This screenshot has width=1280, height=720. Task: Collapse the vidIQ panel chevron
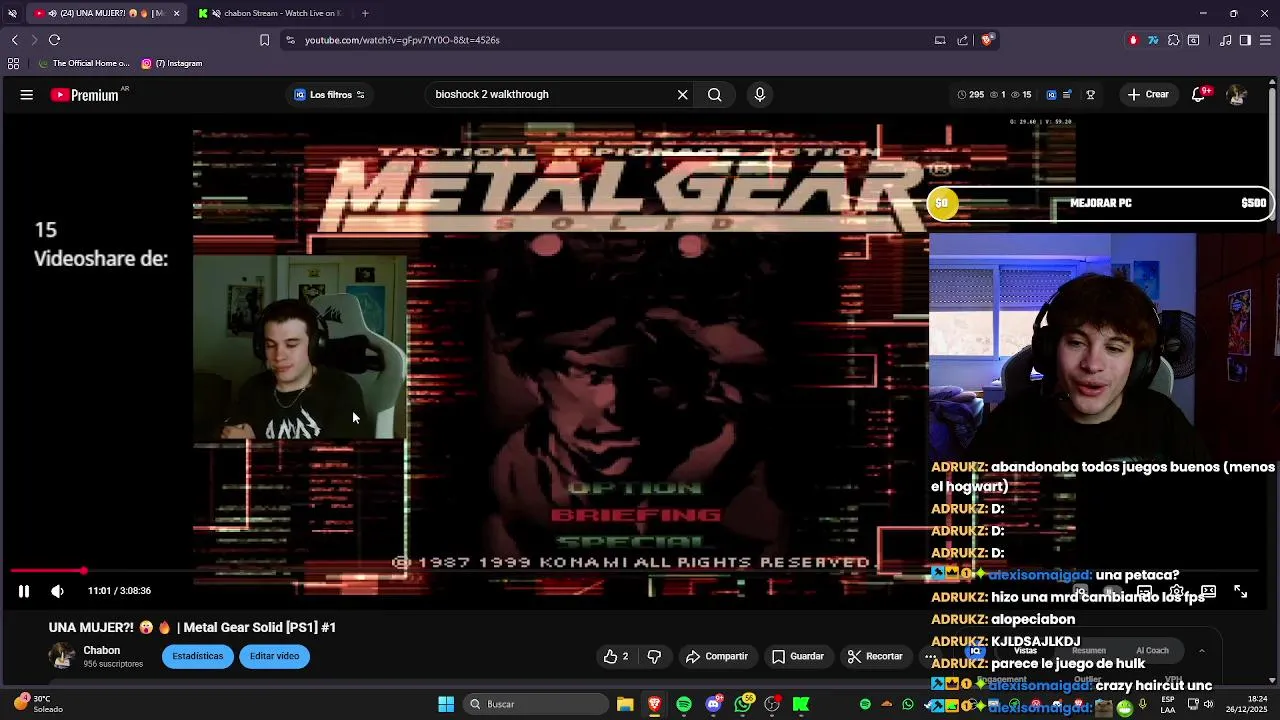[x=1201, y=650]
